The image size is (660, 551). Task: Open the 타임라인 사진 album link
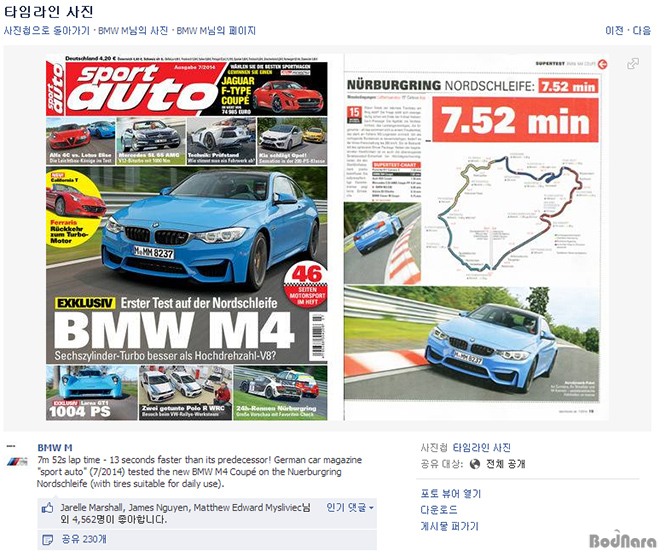[x=482, y=447]
